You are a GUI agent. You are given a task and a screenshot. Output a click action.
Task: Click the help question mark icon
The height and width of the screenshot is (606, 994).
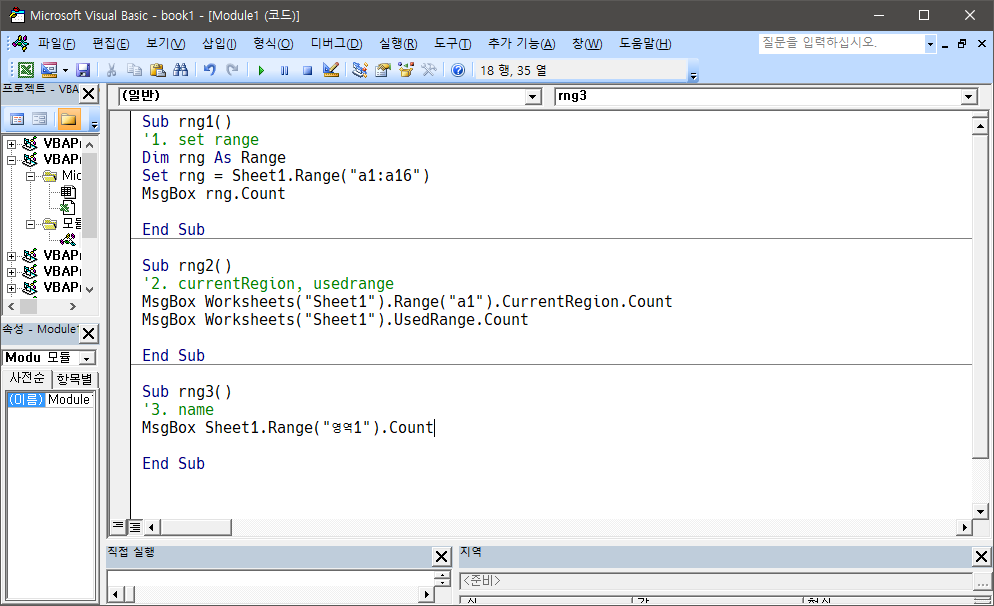point(458,70)
